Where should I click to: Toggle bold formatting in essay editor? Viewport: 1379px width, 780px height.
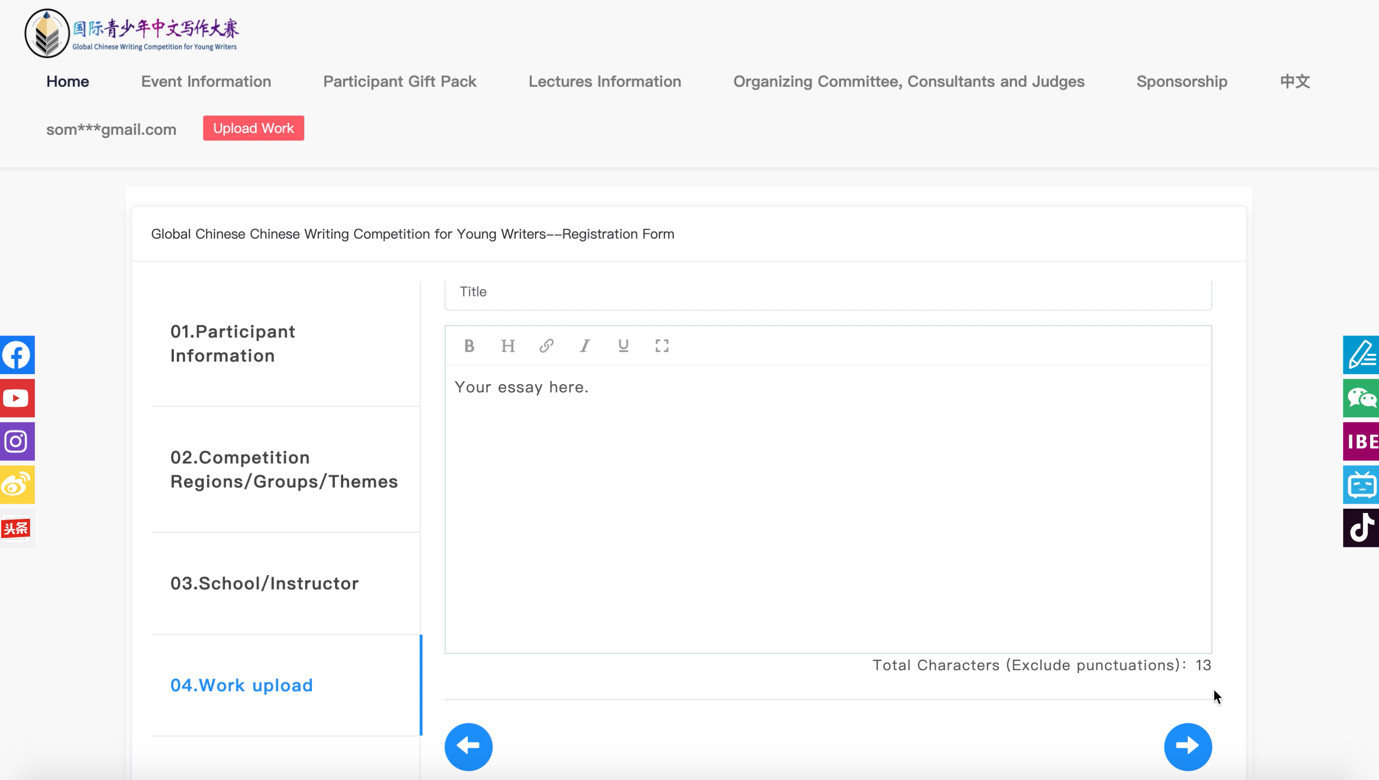coord(469,346)
